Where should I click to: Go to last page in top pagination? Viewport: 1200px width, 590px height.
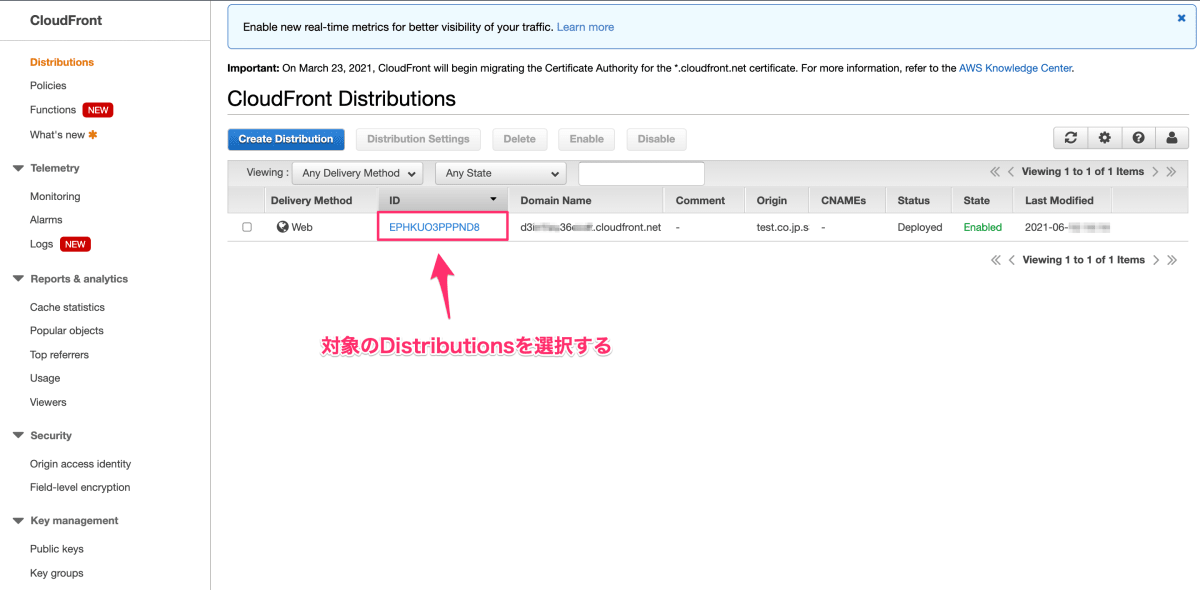pyautogui.click(x=1171, y=172)
